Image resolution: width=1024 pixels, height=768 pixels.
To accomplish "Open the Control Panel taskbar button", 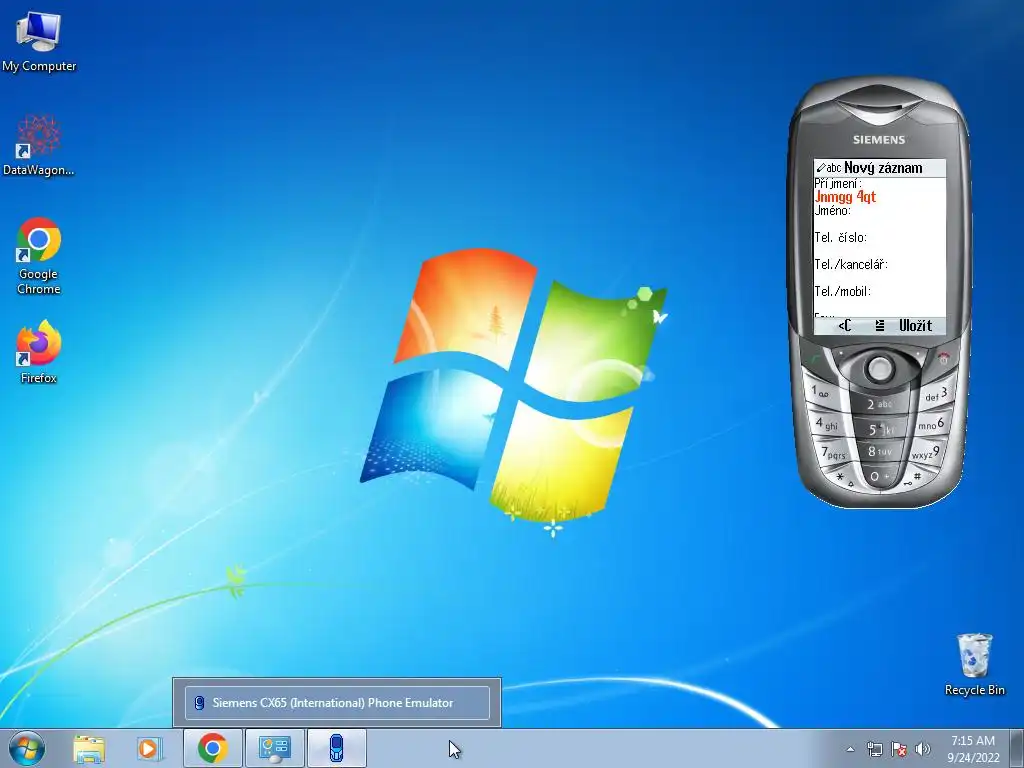I will (274, 748).
